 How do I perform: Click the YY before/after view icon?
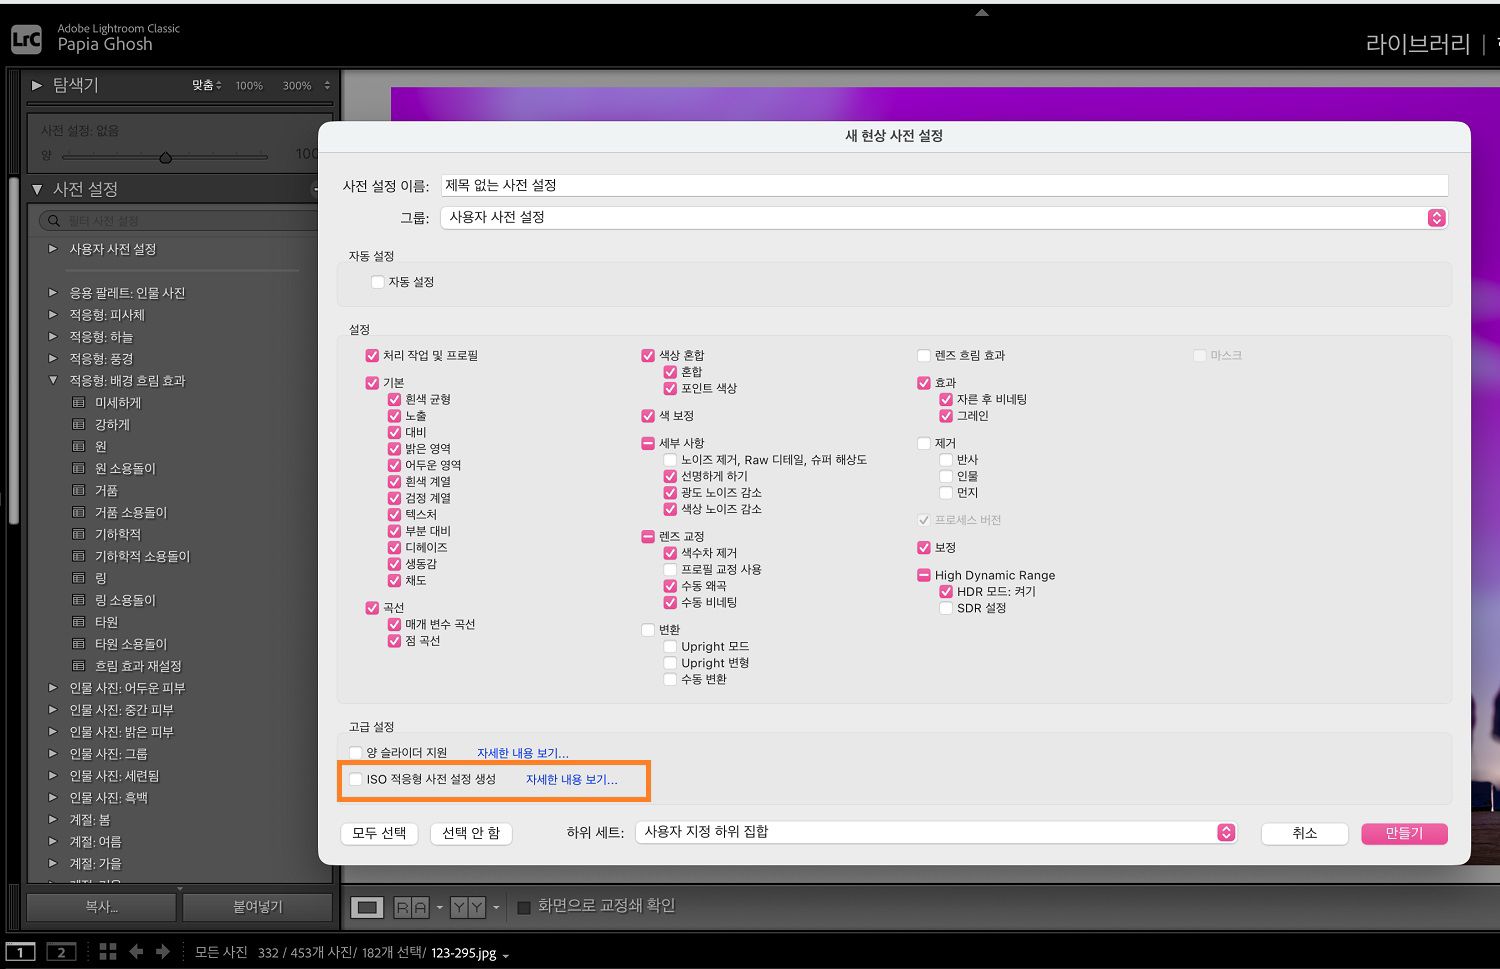tap(467, 907)
